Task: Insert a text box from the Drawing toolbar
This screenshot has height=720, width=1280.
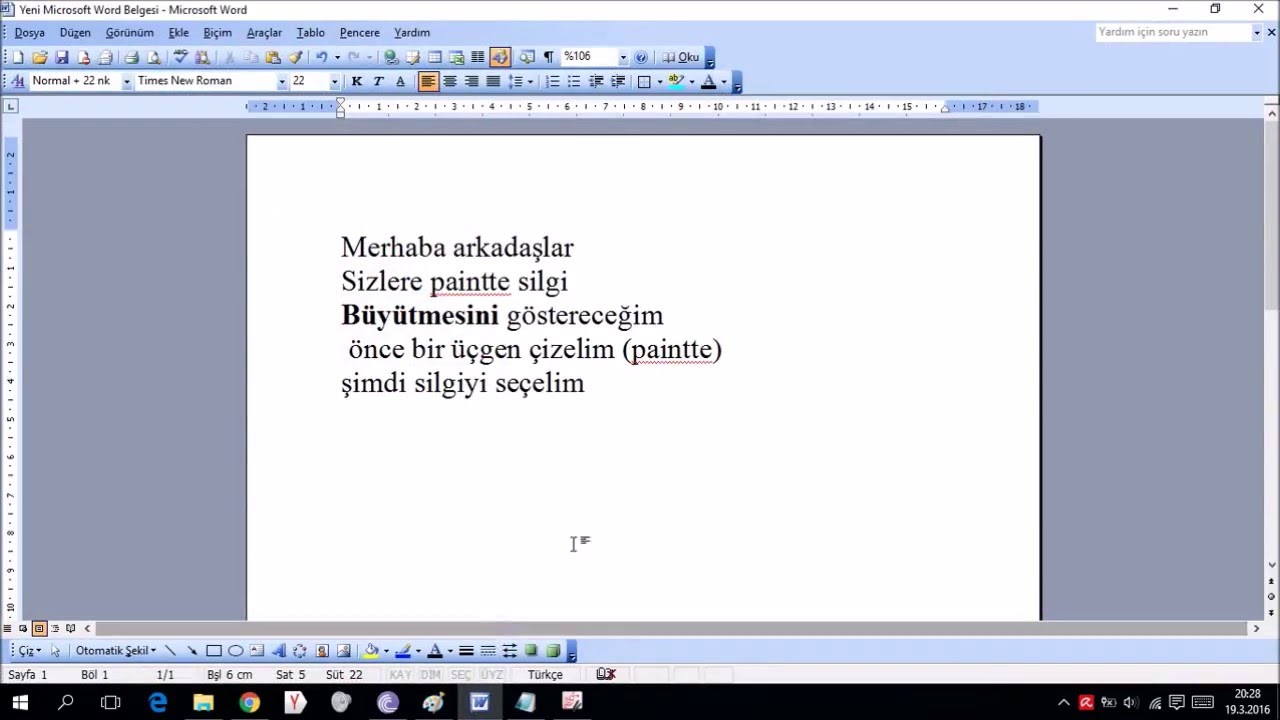Action: 257,651
